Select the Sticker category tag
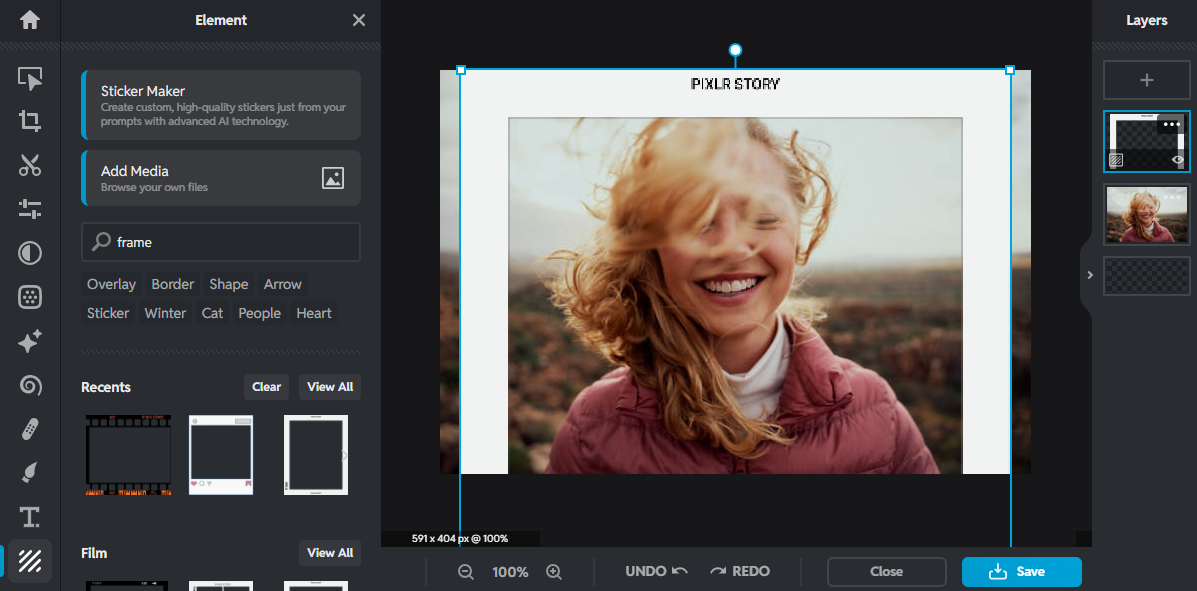The image size is (1197, 591). [108, 313]
